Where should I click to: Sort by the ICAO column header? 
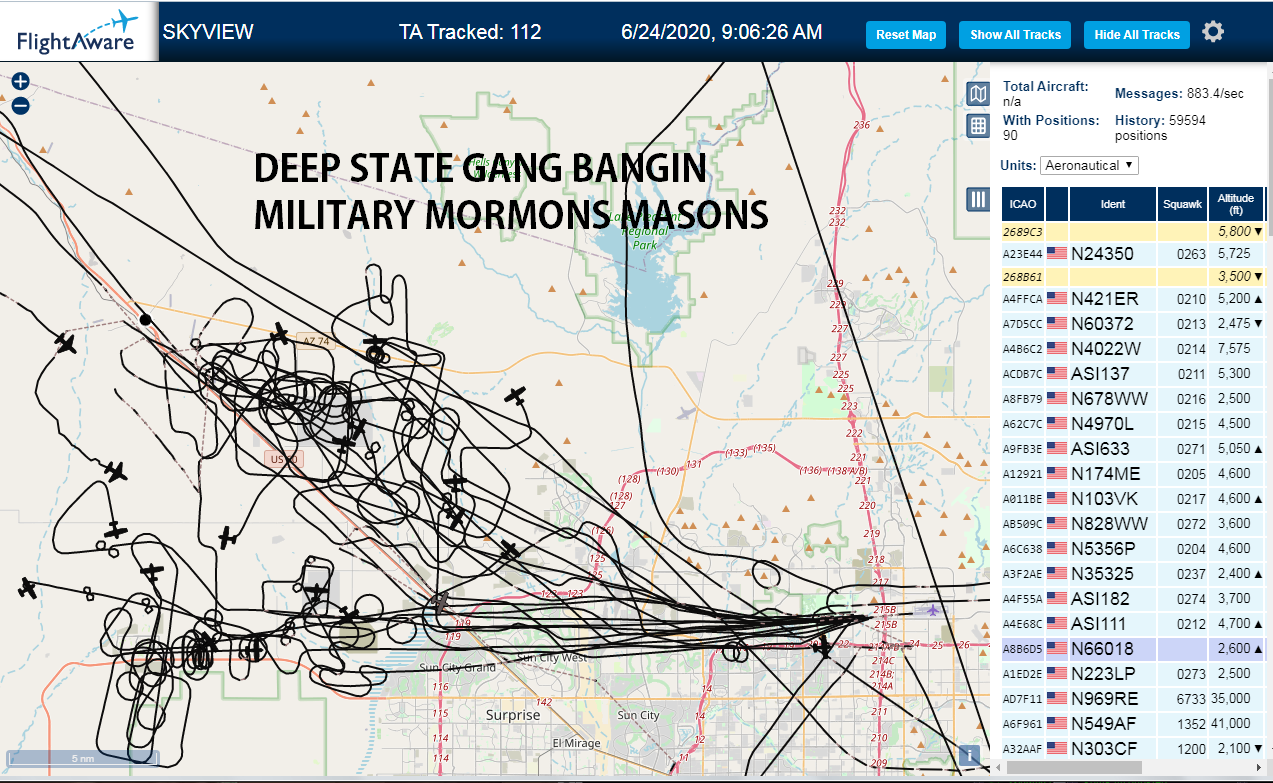click(x=1023, y=204)
